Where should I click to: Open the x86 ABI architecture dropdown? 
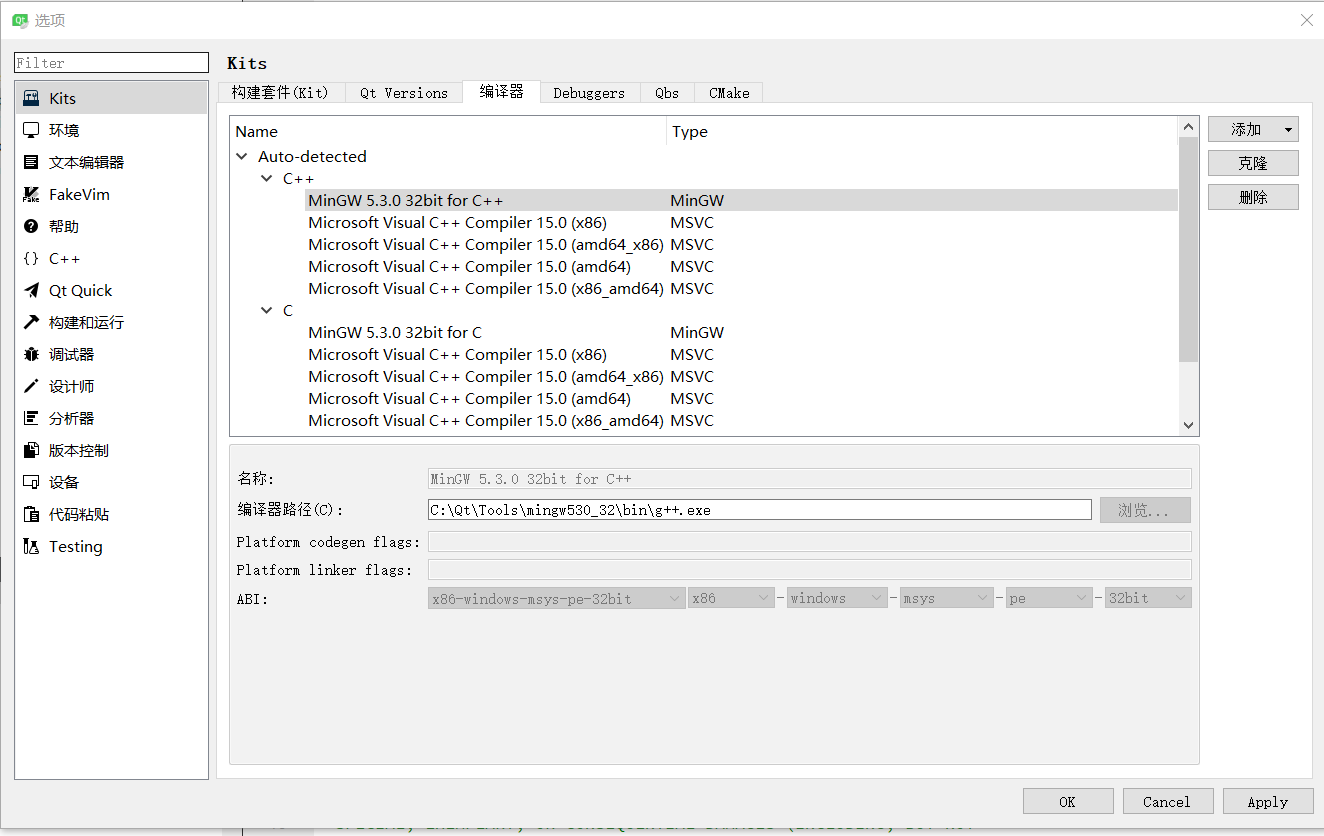click(x=731, y=597)
